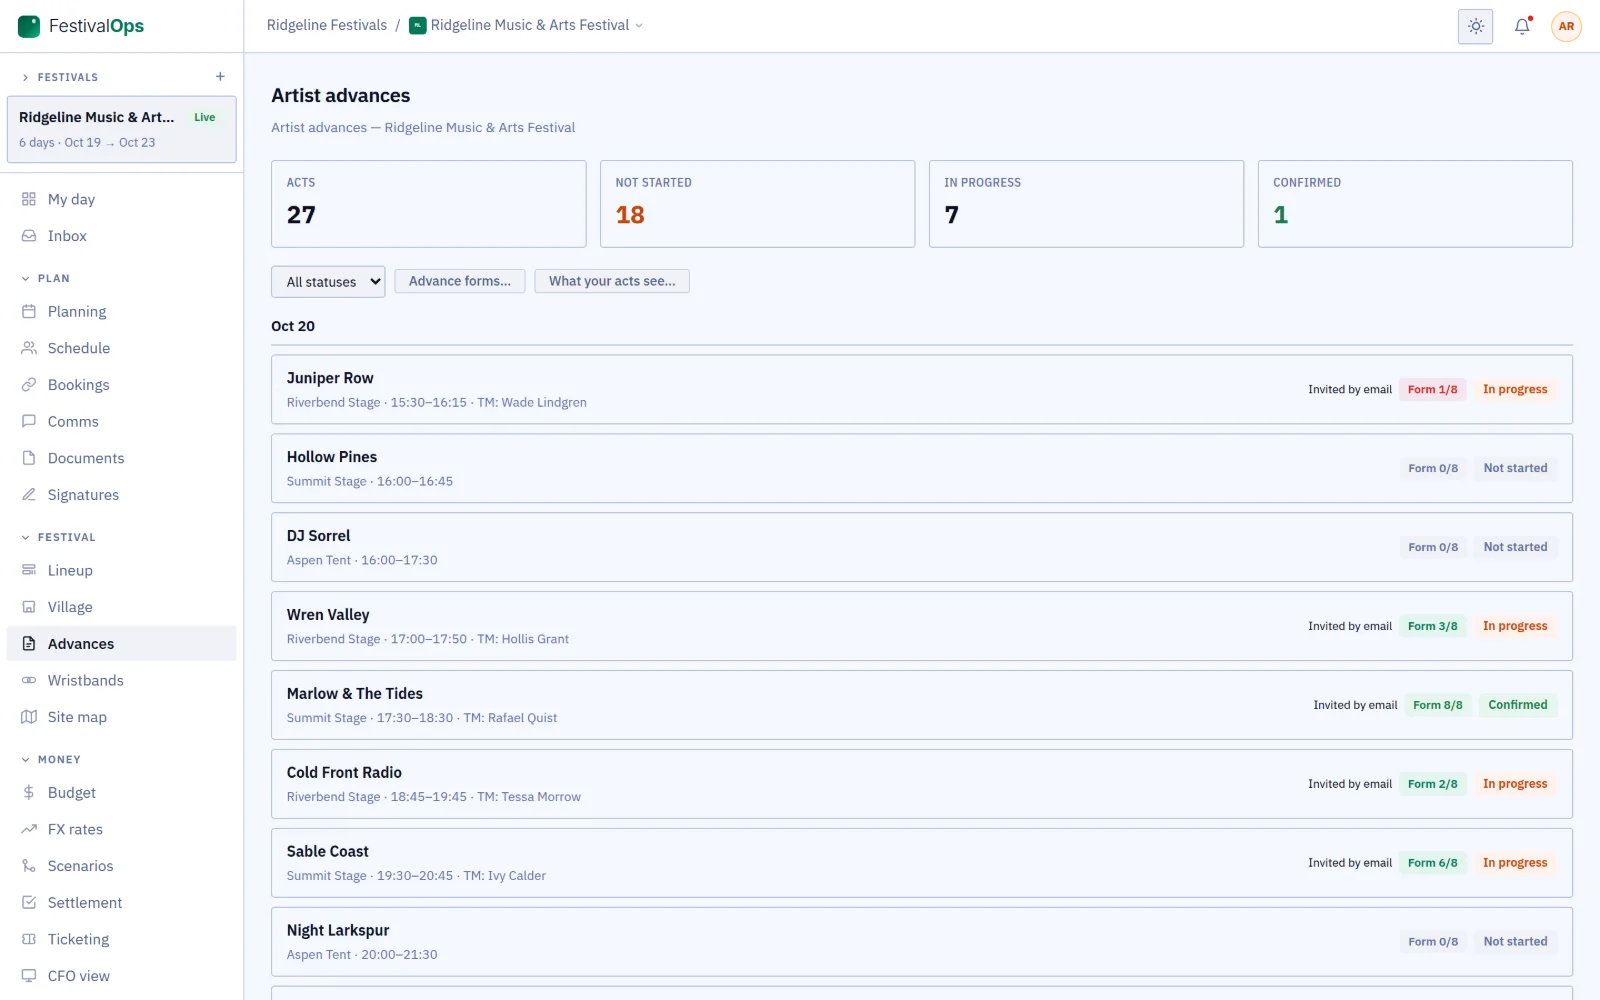Add a new festival with the plus icon
The width and height of the screenshot is (1600, 1000).
220,77
